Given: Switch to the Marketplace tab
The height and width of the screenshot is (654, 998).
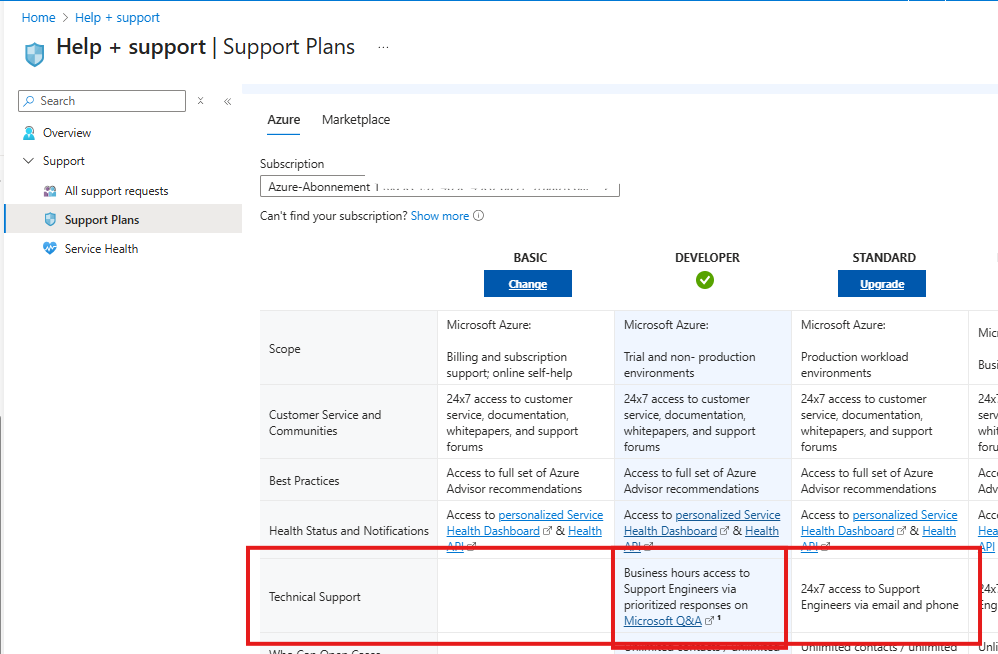Looking at the screenshot, I should (356, 120).
